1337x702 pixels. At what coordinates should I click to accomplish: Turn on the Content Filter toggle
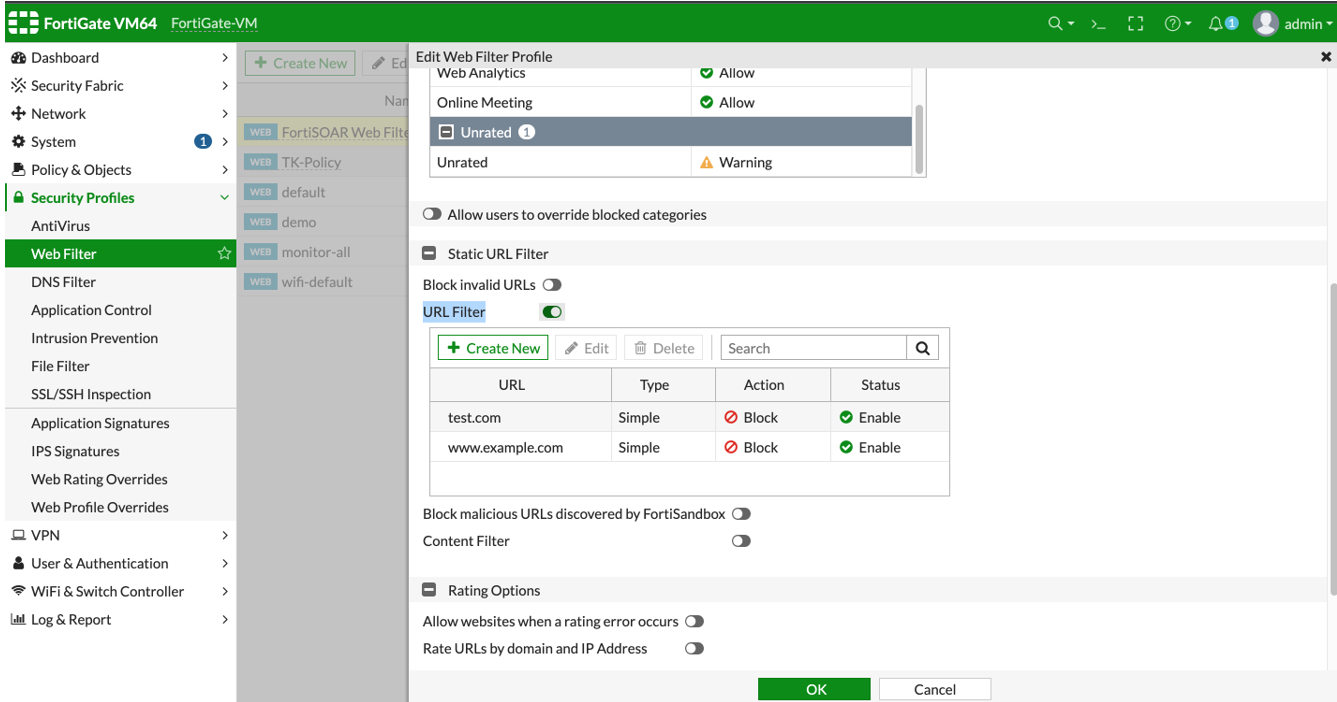tap(740, 541)
